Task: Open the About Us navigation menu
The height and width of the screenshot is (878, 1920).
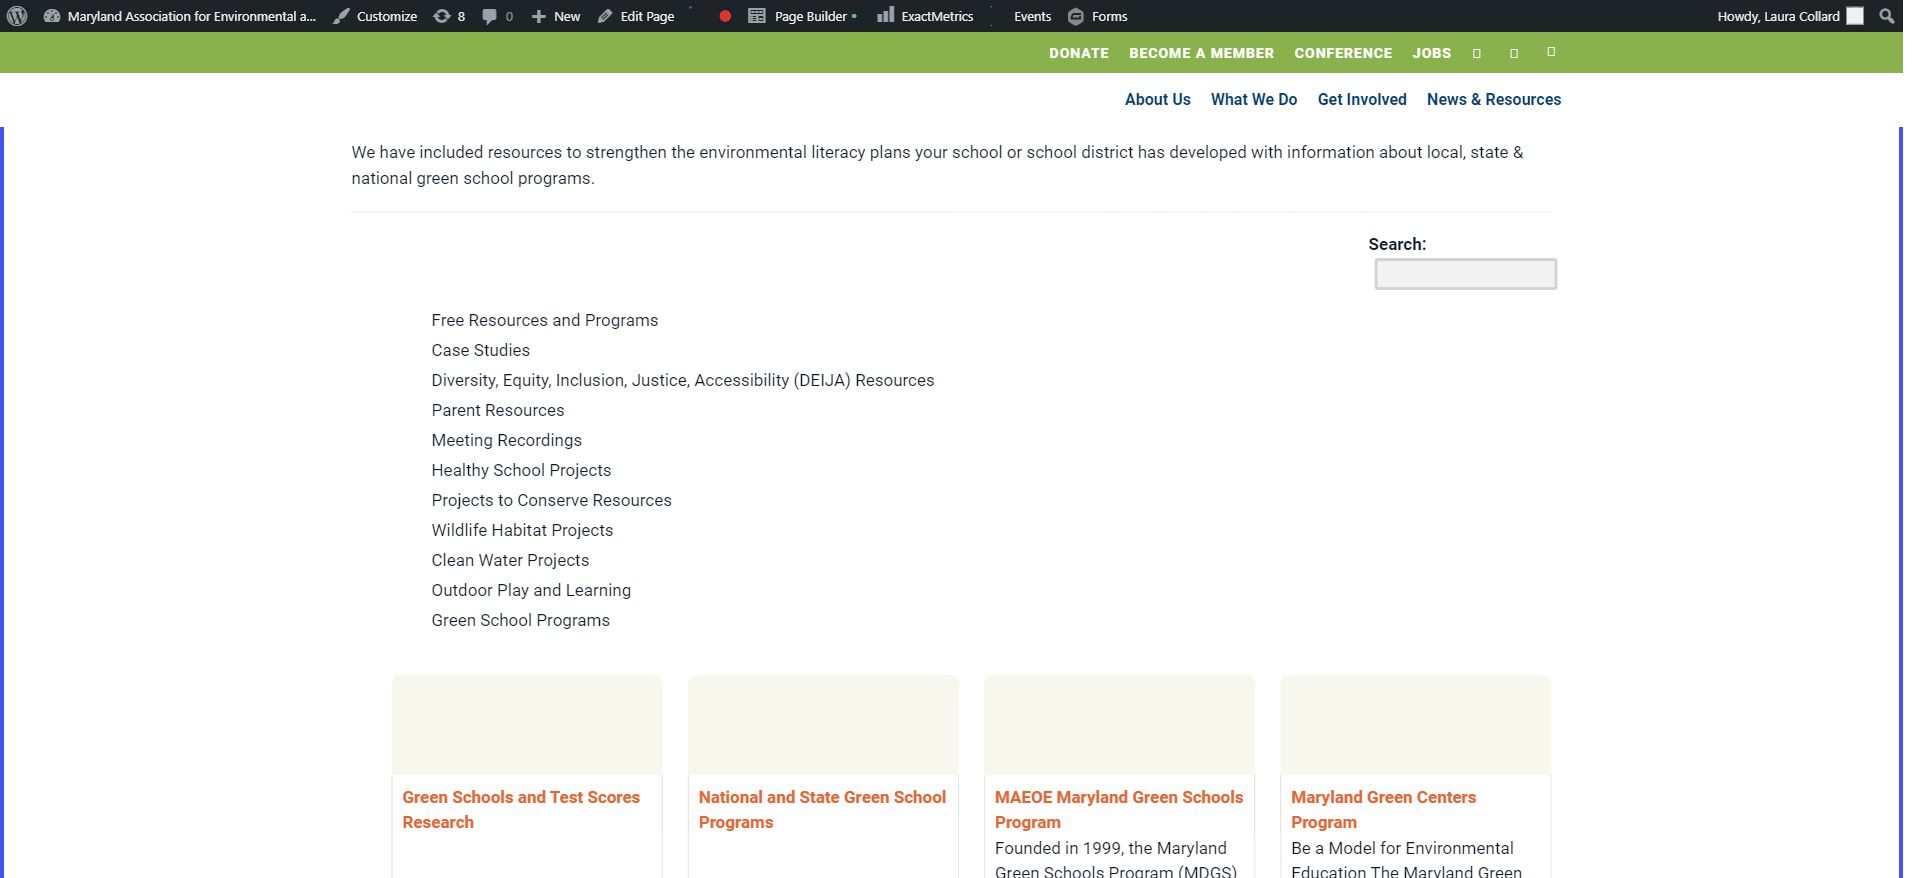Action: click(x=1157, y=99)
